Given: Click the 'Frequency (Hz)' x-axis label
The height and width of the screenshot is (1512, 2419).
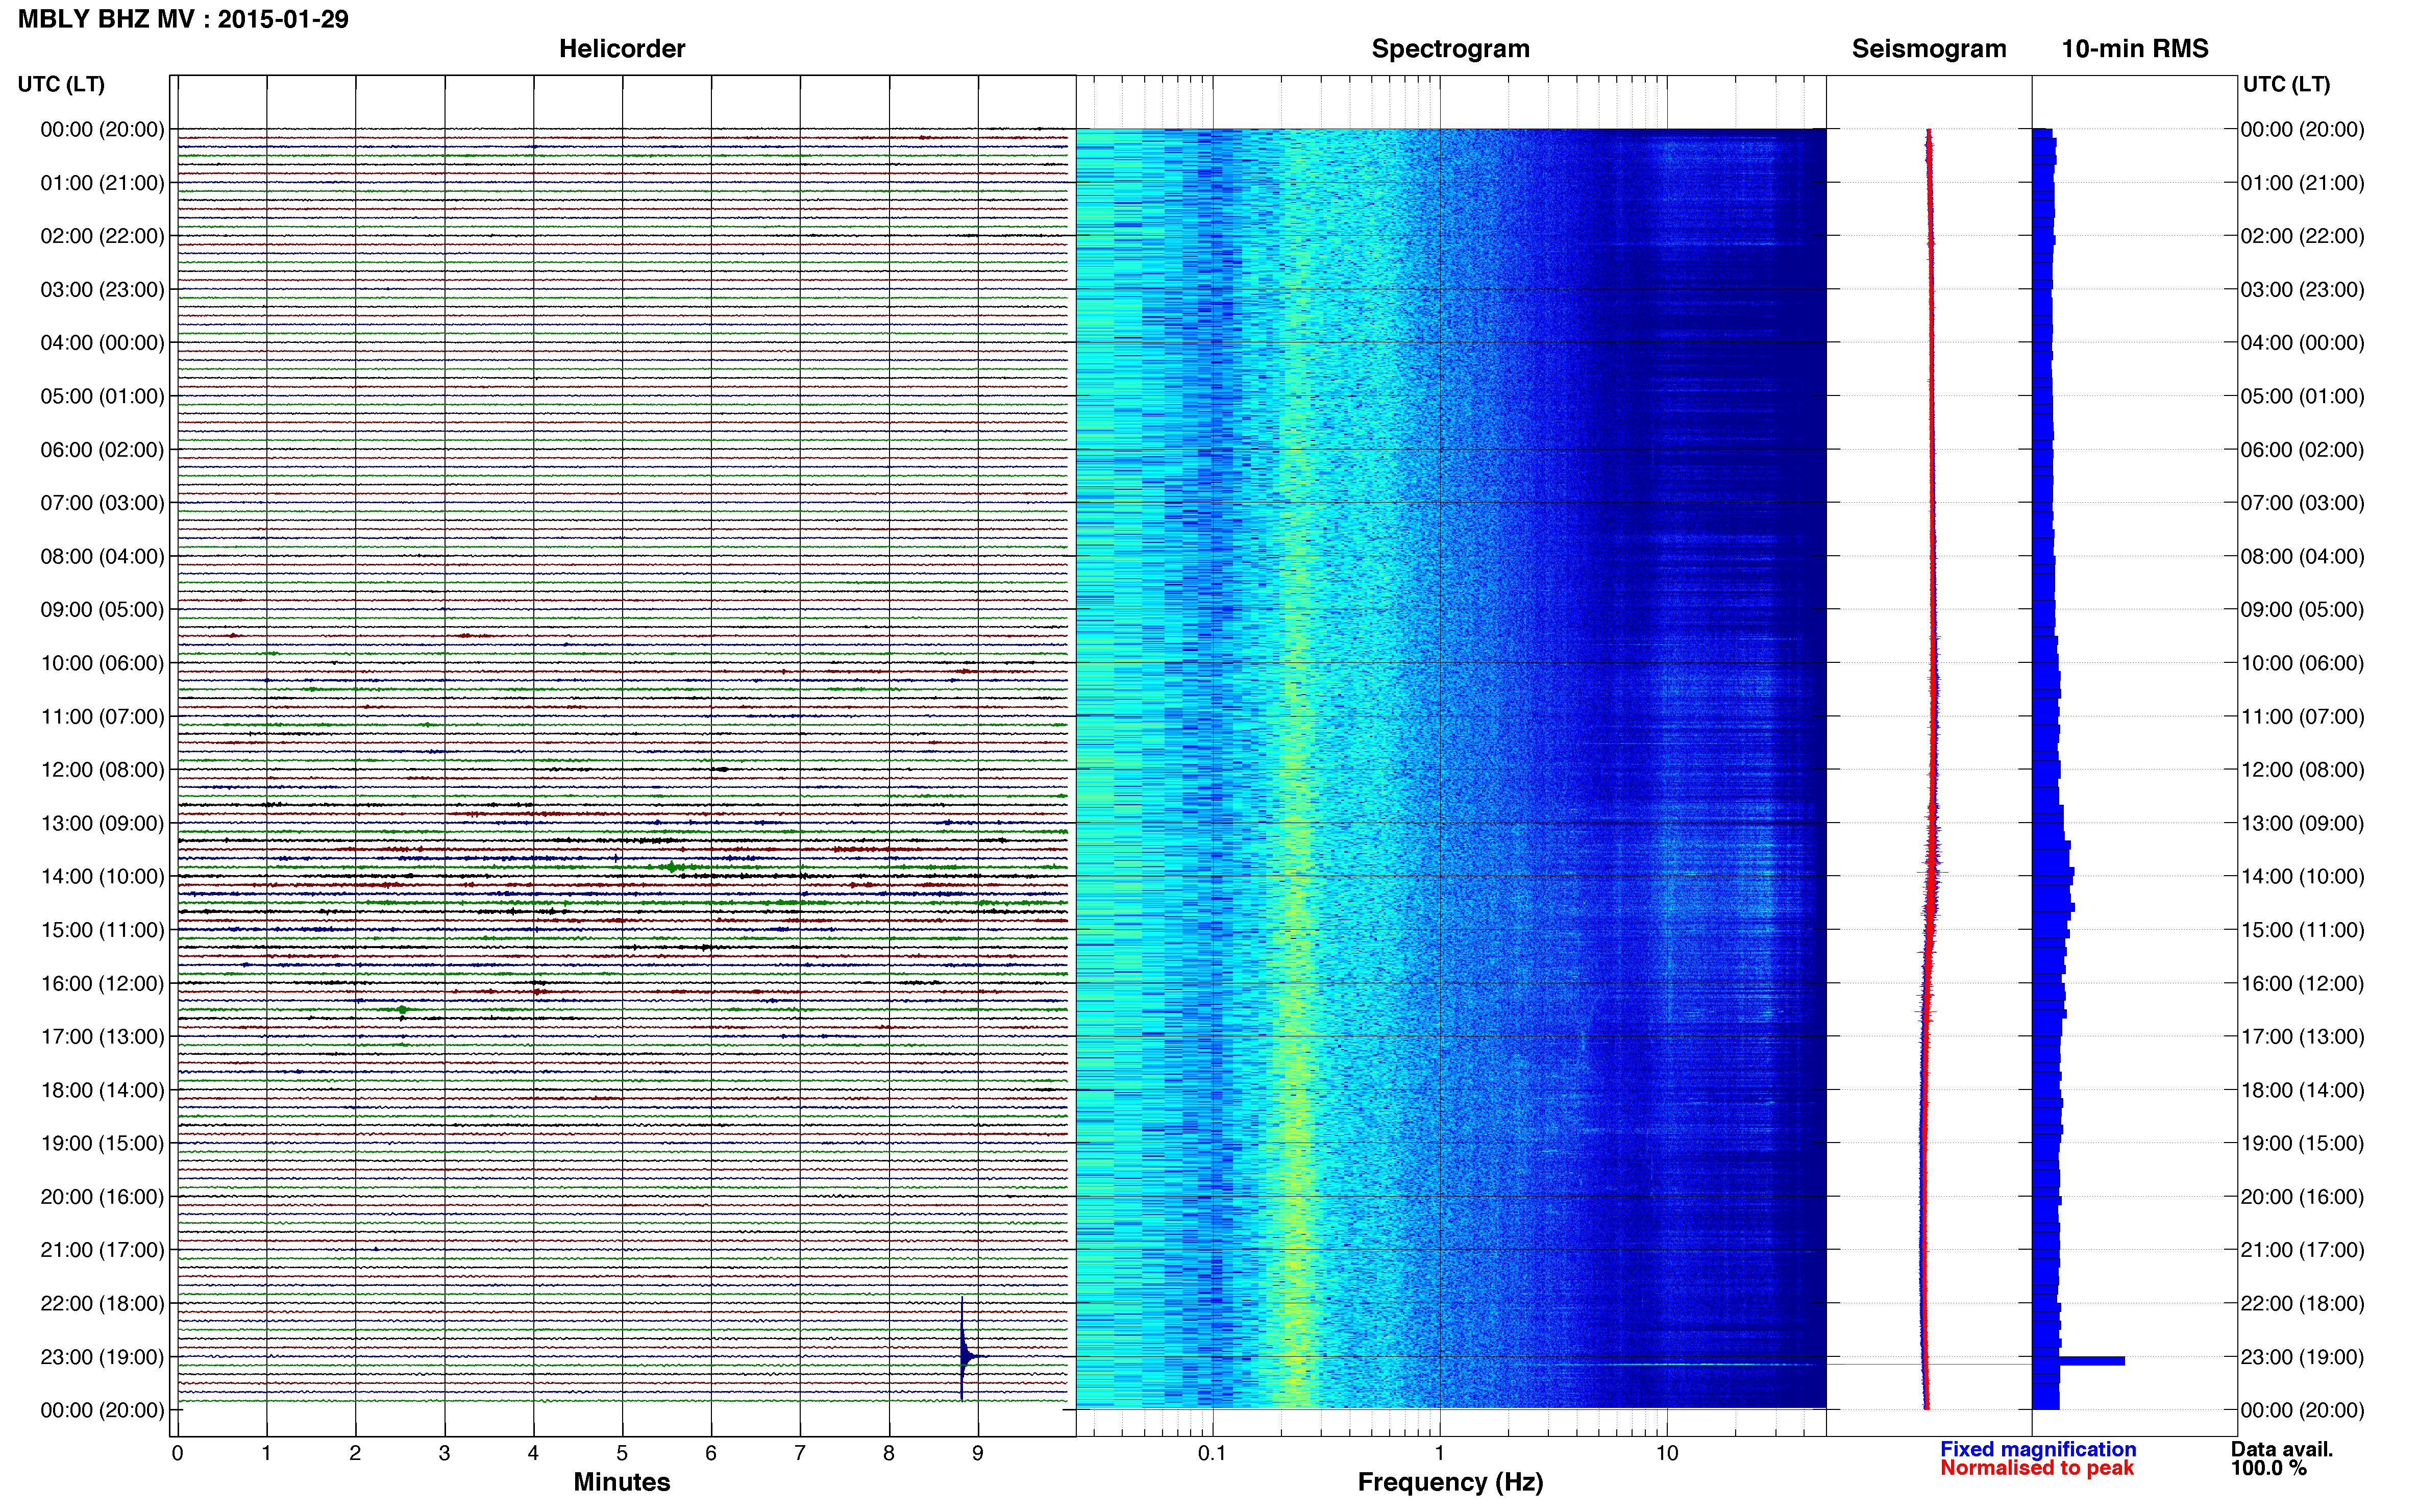Looking at the screenshot, I should [x=1450, y=1482].
